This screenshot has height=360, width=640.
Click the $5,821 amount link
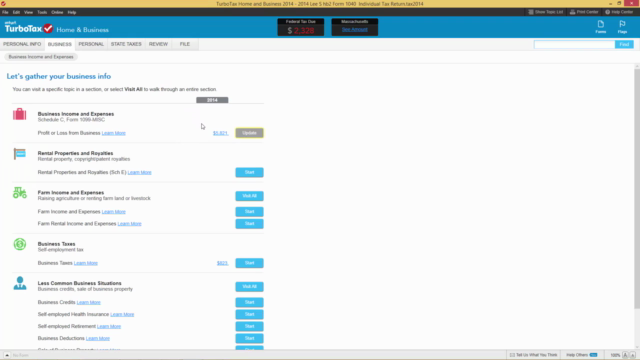(x=220, y=133)
